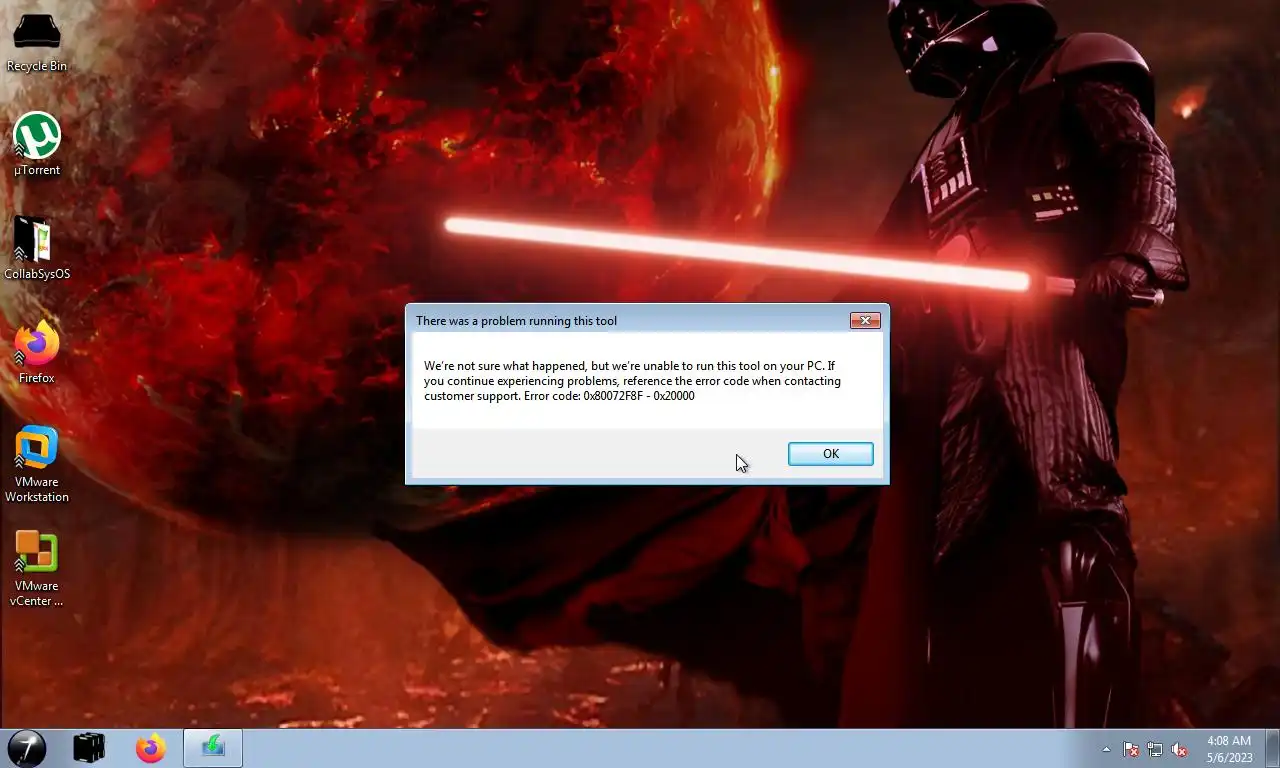The width and height of the screenshot is (1280, 768).
Task: Select the VMware Workstation desktop icon
Action: pyautogui.click(x=37, y=464)
